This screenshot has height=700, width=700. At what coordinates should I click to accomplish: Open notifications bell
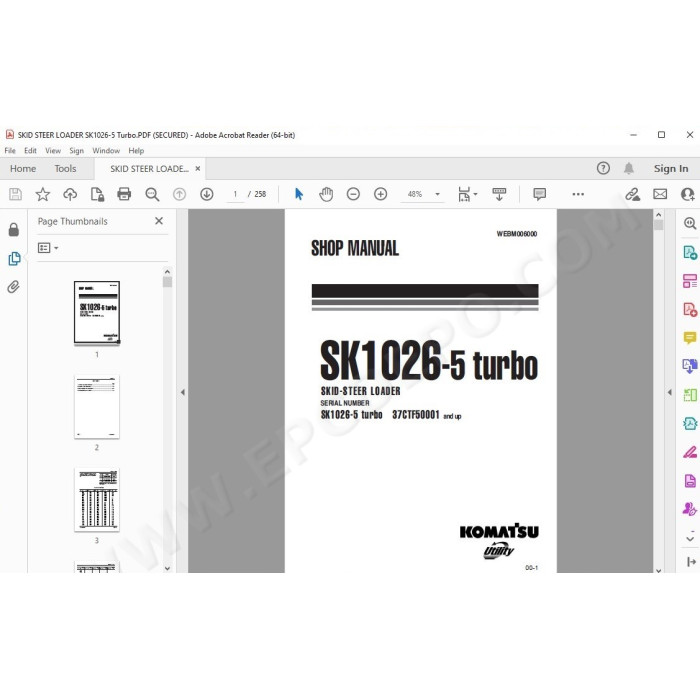[629, 168]
